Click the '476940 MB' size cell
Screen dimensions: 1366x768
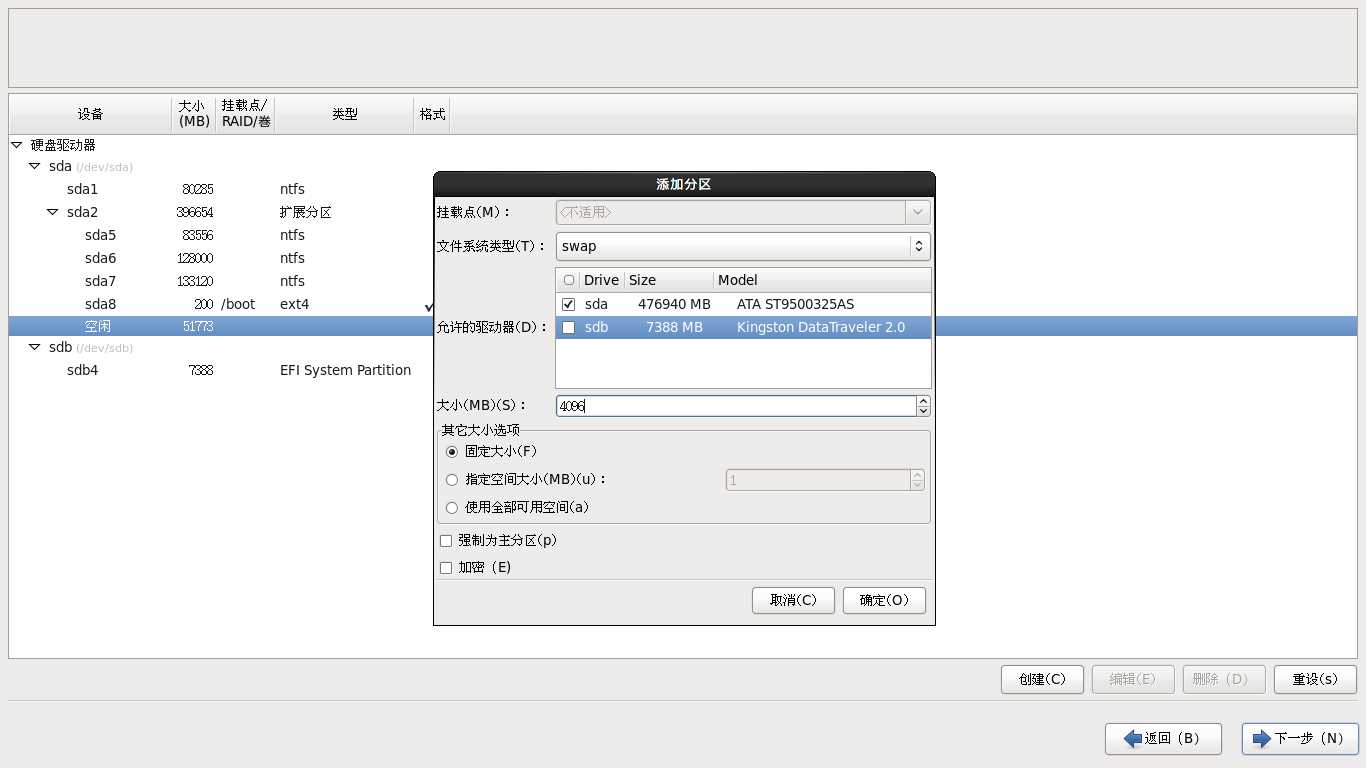click(x=674, y=304)
